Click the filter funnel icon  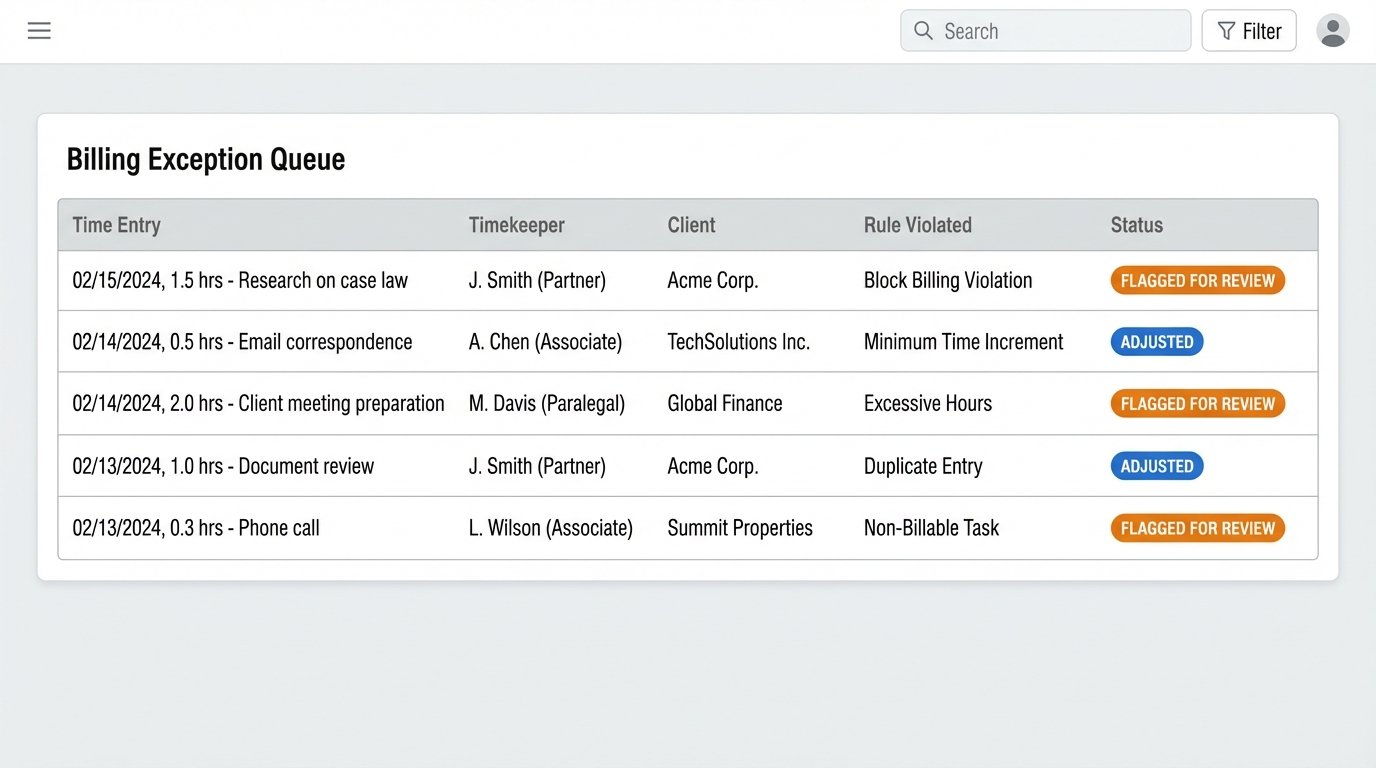(1227, 31)
